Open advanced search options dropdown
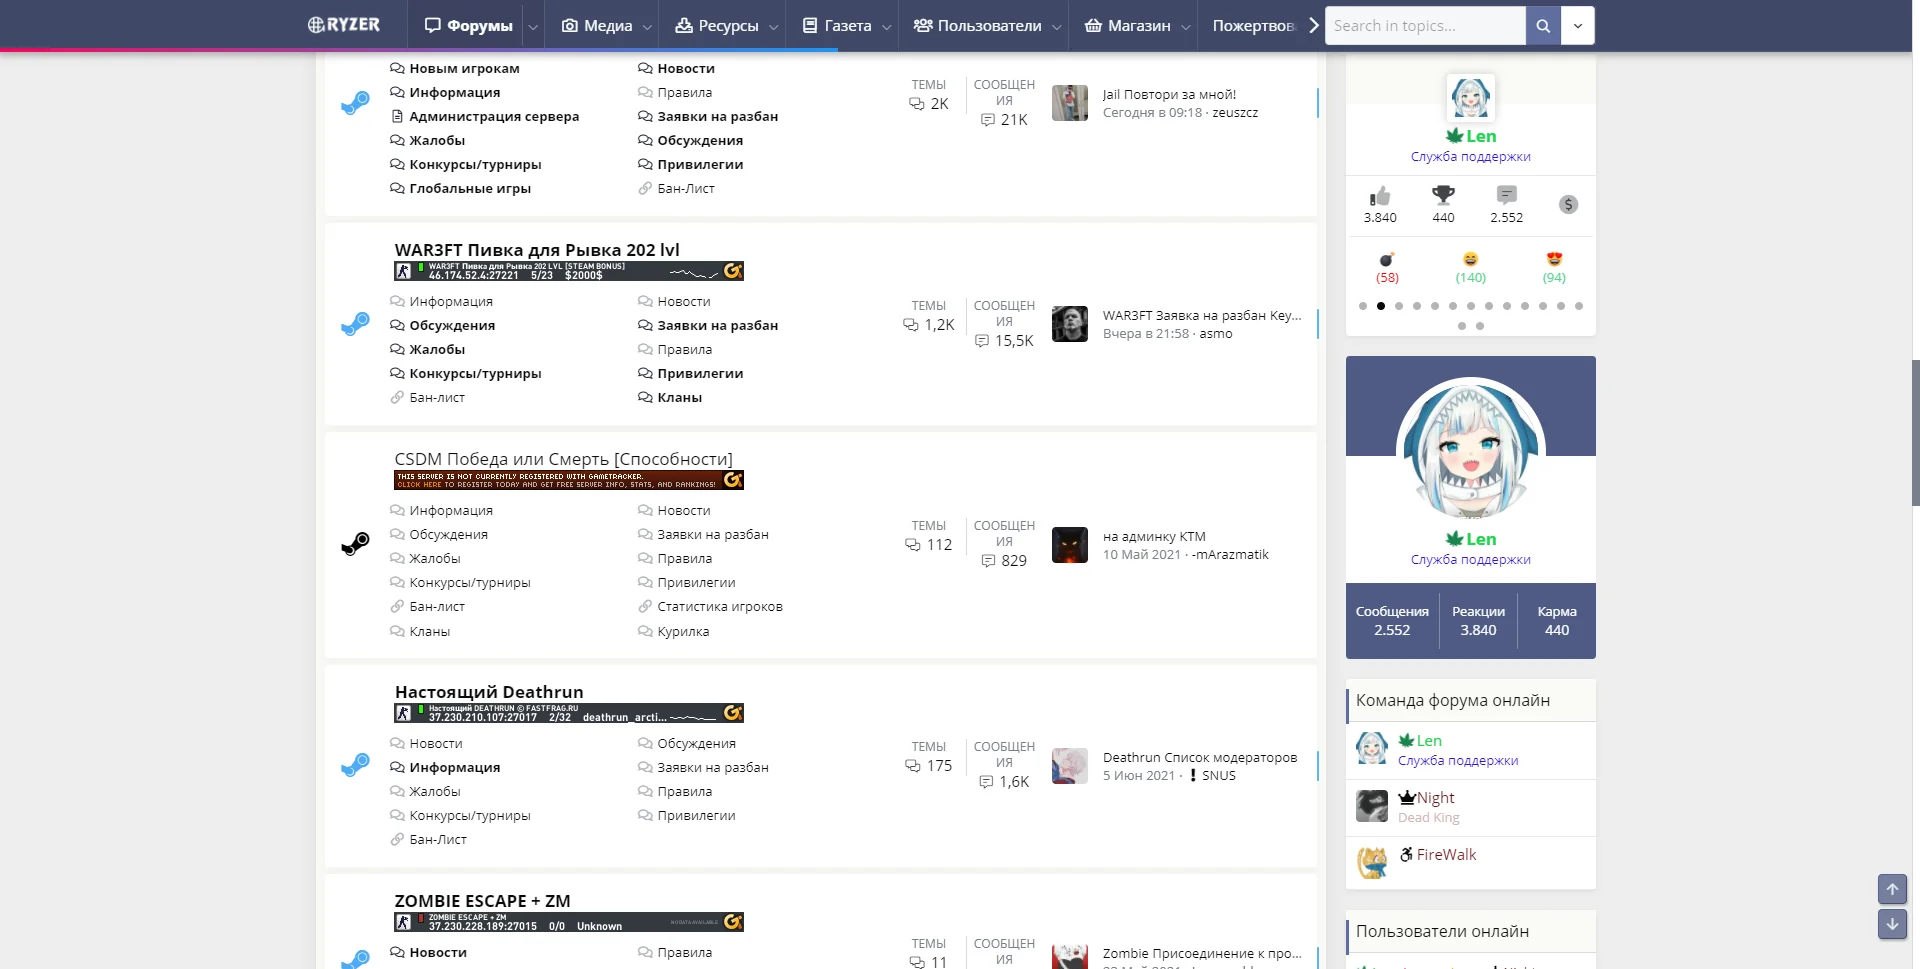The width and height of the screenshot is (1920, 969). pyautogui.click(x=1577, y=26)
